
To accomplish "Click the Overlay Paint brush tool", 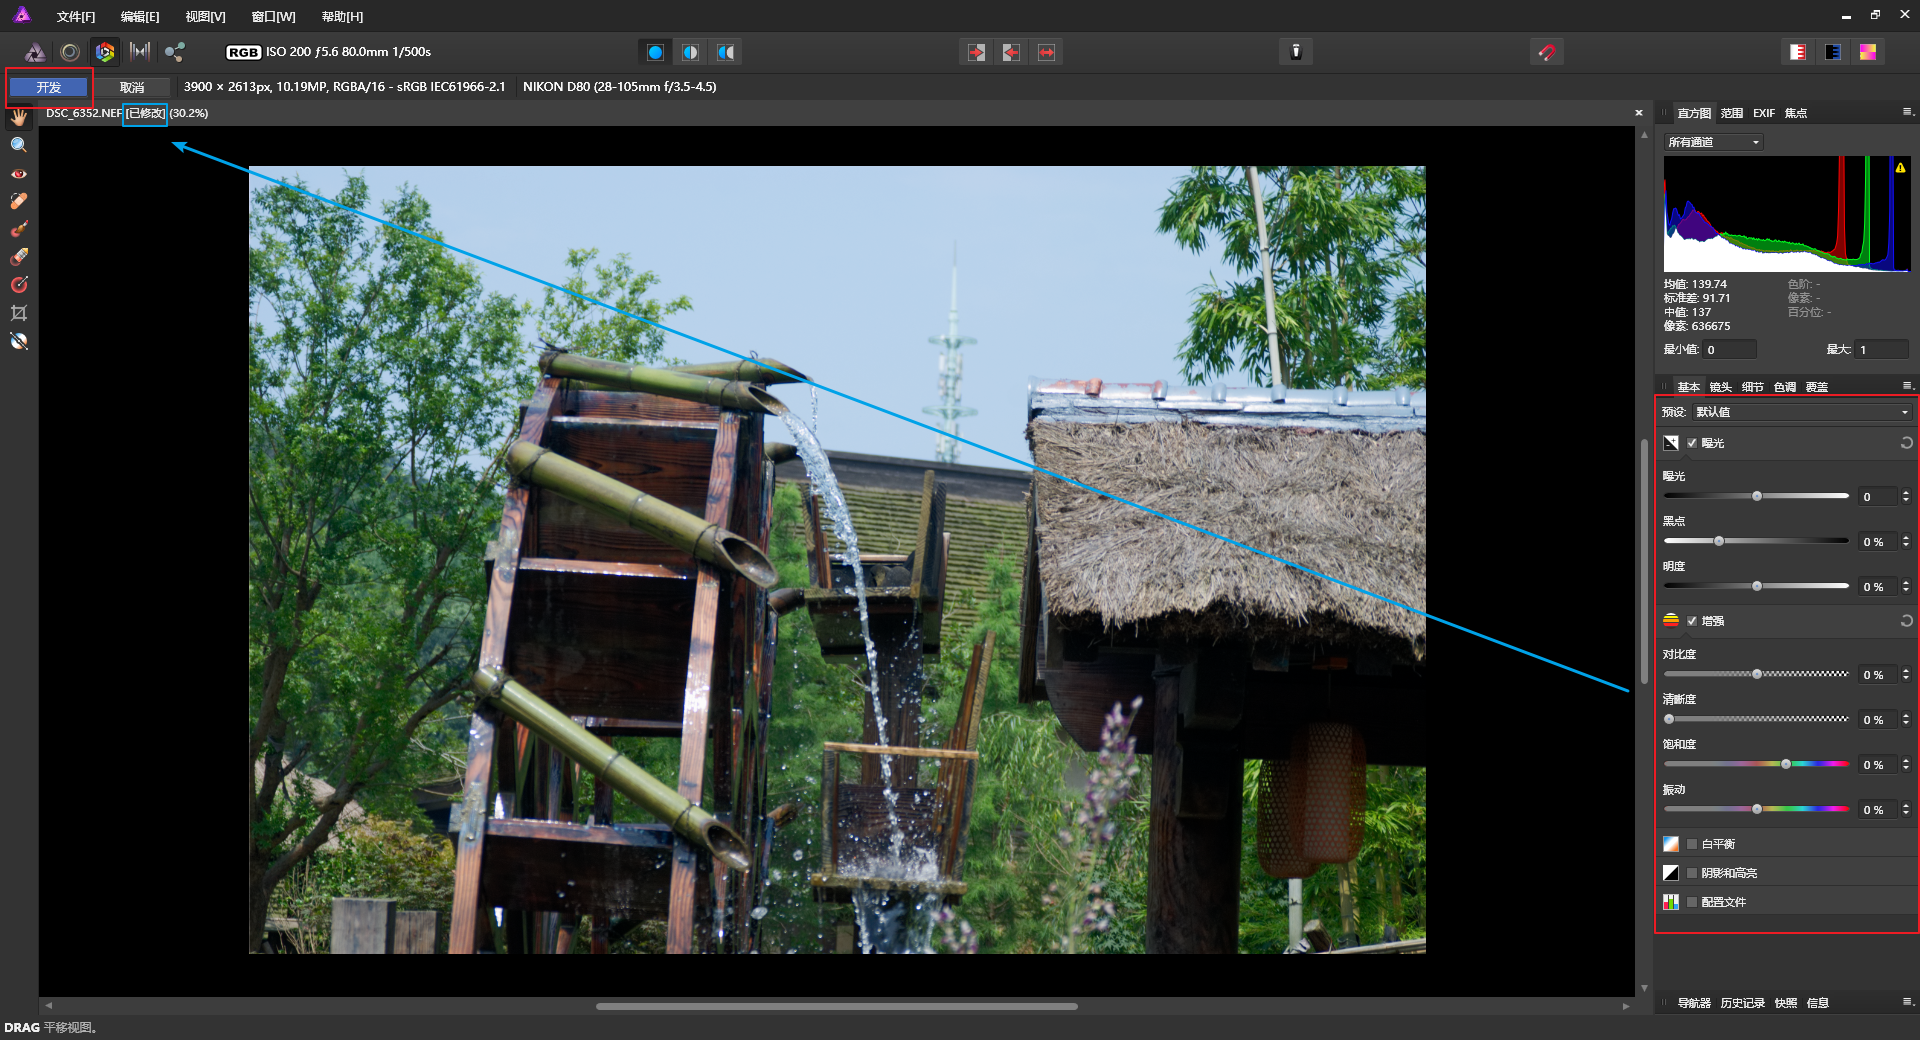I will [18, 229].
